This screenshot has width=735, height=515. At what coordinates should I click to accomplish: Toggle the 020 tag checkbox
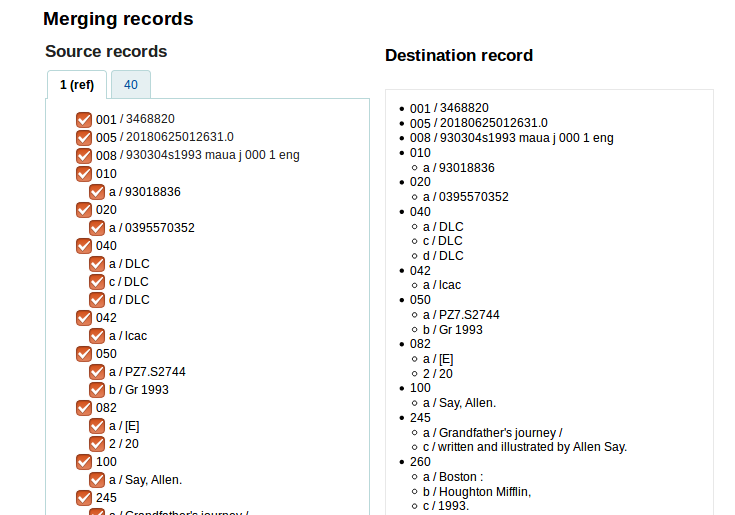point(84,209)
